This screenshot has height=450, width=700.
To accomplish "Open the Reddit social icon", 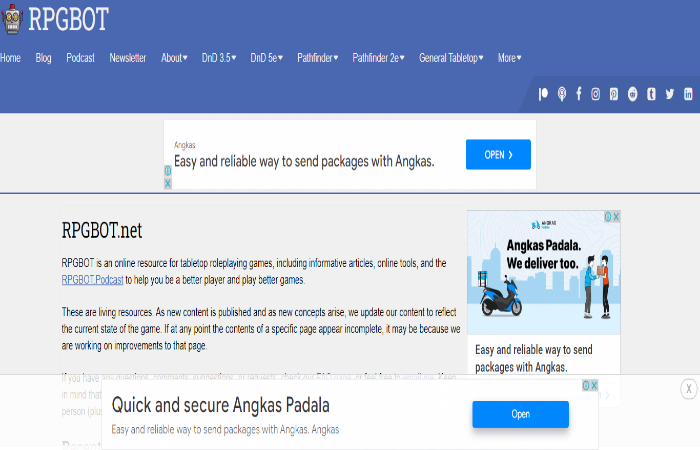I will point(633,94).
